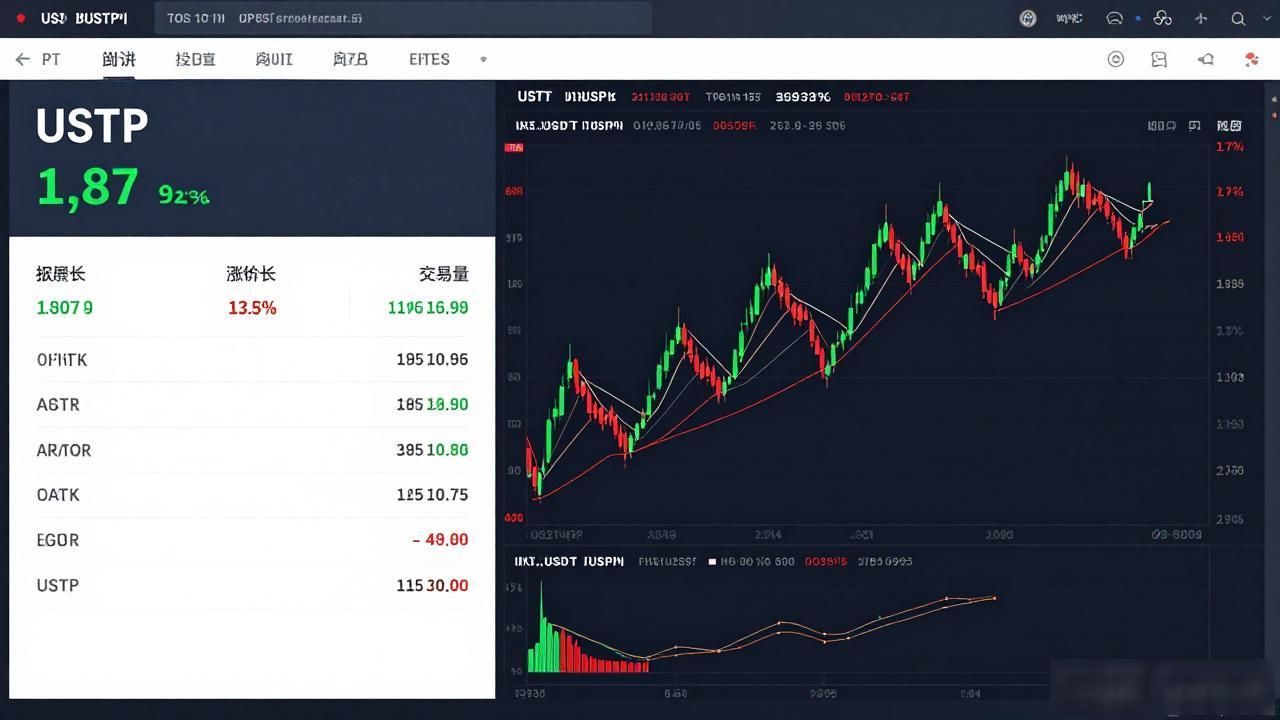Click the green 1.8079 value
Image resolution: width=1280 pixels, height=720 pixels.
pos(65,308)
